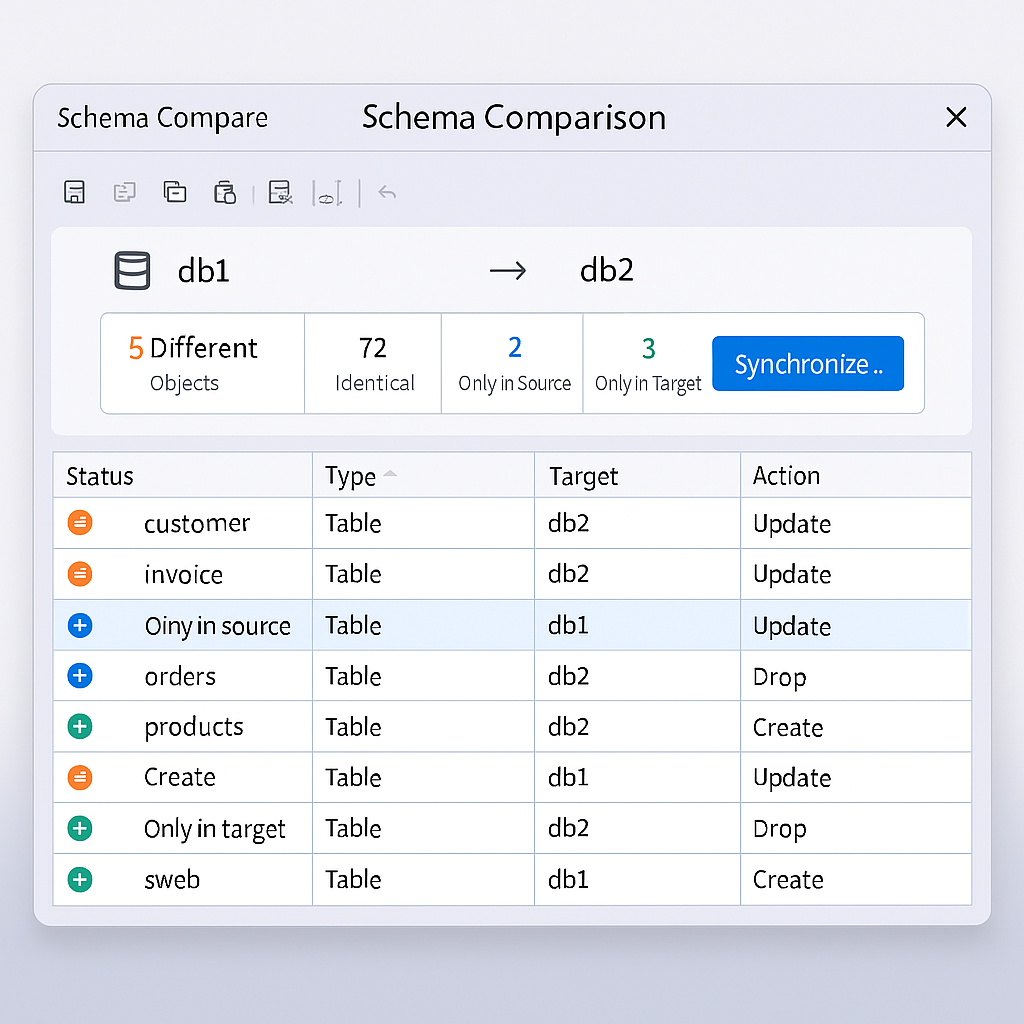The image size is (1024, 1024).
Task: Click the Action column header
Action: coord(786,475)
